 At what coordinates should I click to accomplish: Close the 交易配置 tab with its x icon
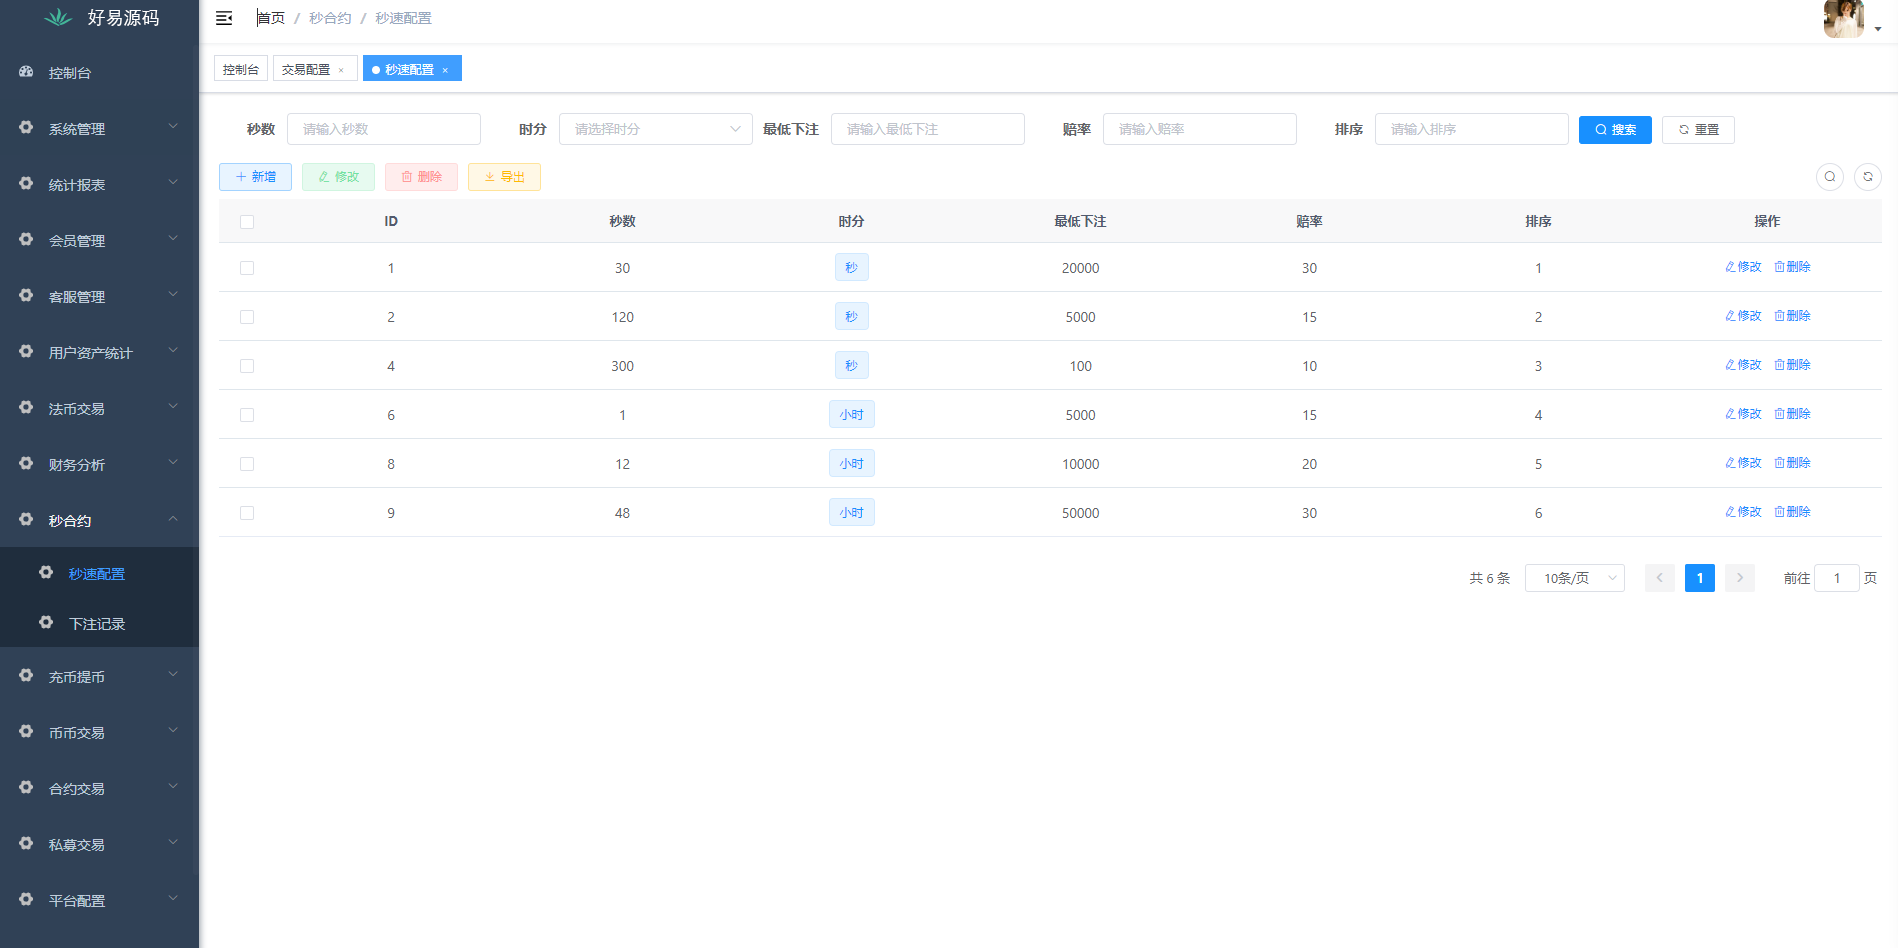(x=341, y=70)
